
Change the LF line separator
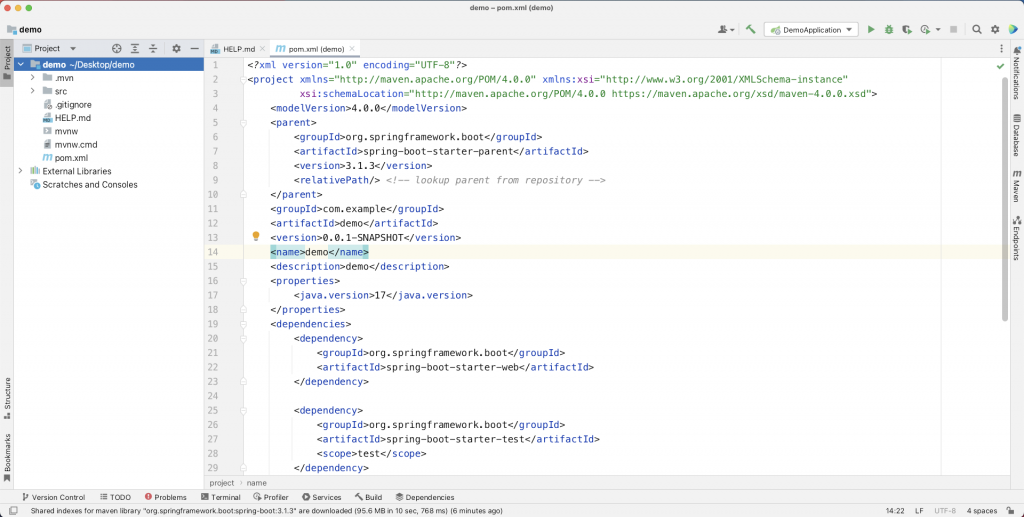point(919,510)
